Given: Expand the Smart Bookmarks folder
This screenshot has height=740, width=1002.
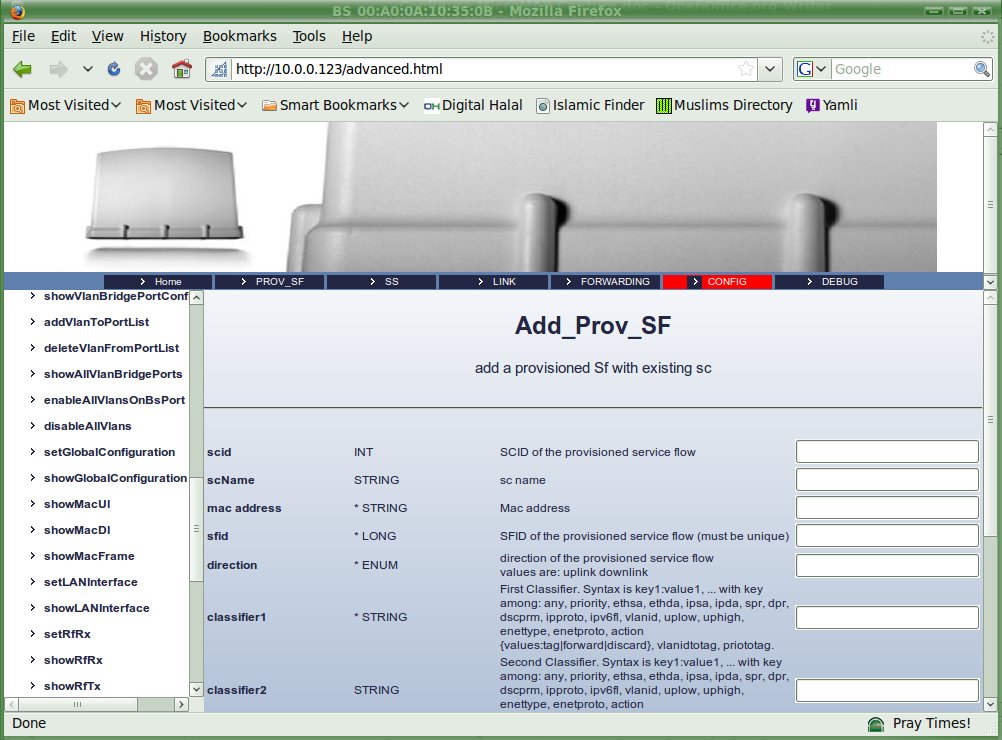Looking at the screenshot, I should coord(335,105).
